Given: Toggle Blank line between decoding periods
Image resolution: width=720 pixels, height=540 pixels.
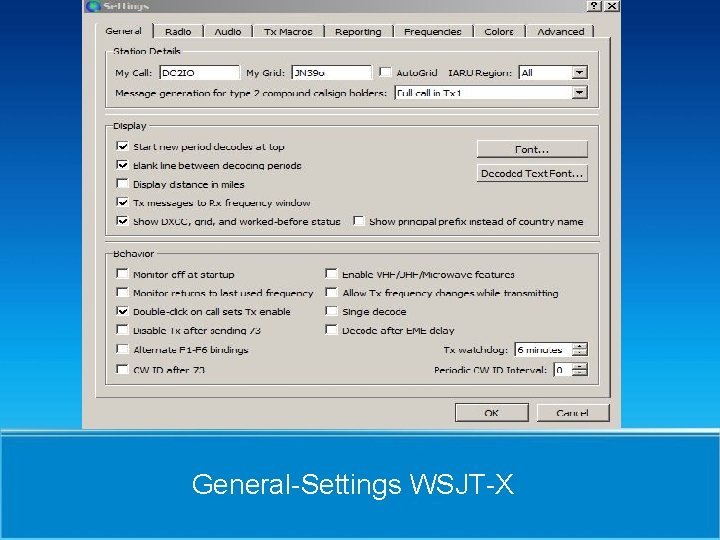Looking at the screenshot, I should coord(122,165).
